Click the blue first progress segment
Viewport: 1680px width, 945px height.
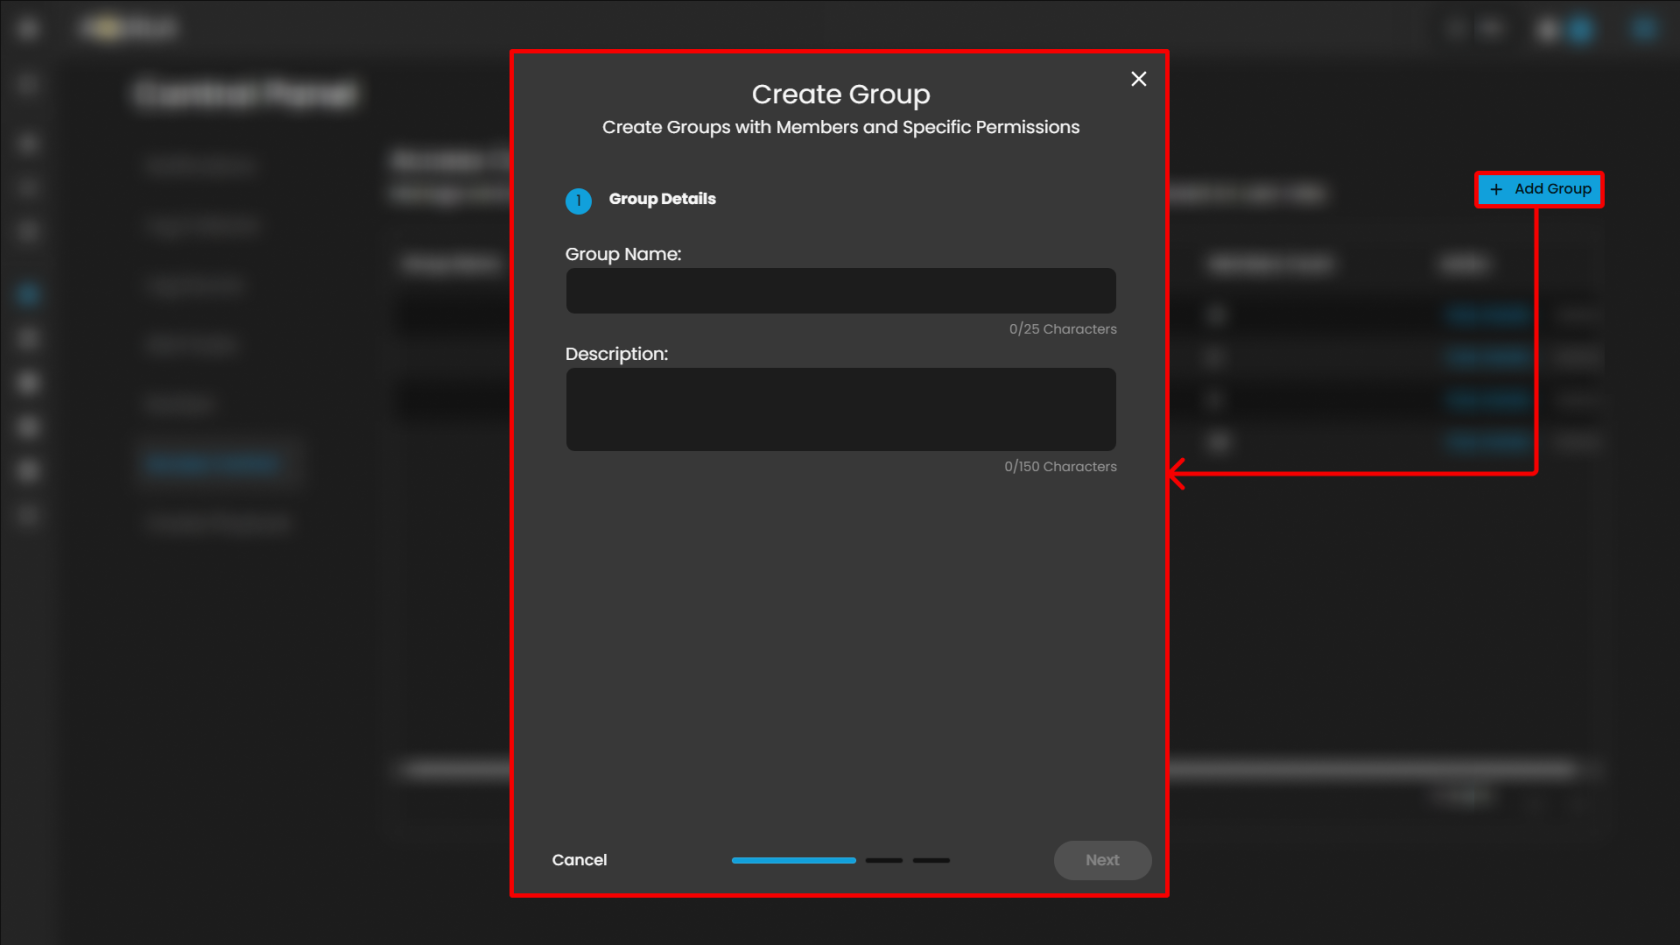click(x=793, y=860)
